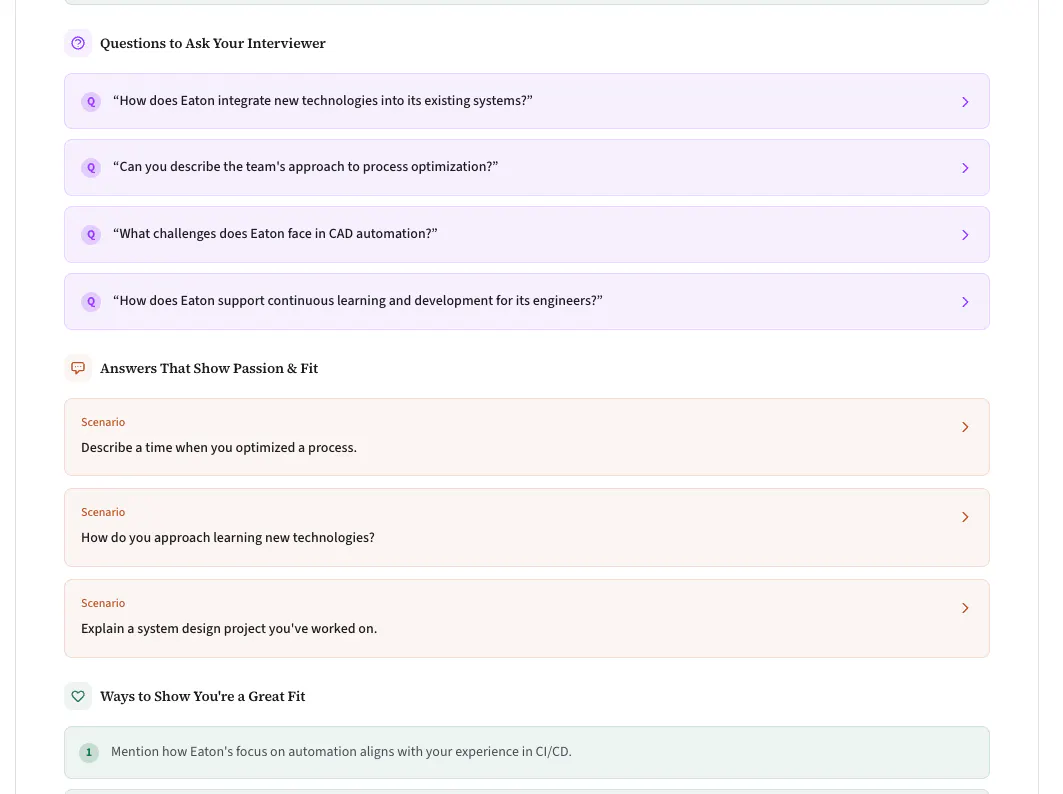The width and height of the screenshot is (1063, 794).
Task: Click the Scenario label above 'optimized a process'
Action: pos(103,422)
